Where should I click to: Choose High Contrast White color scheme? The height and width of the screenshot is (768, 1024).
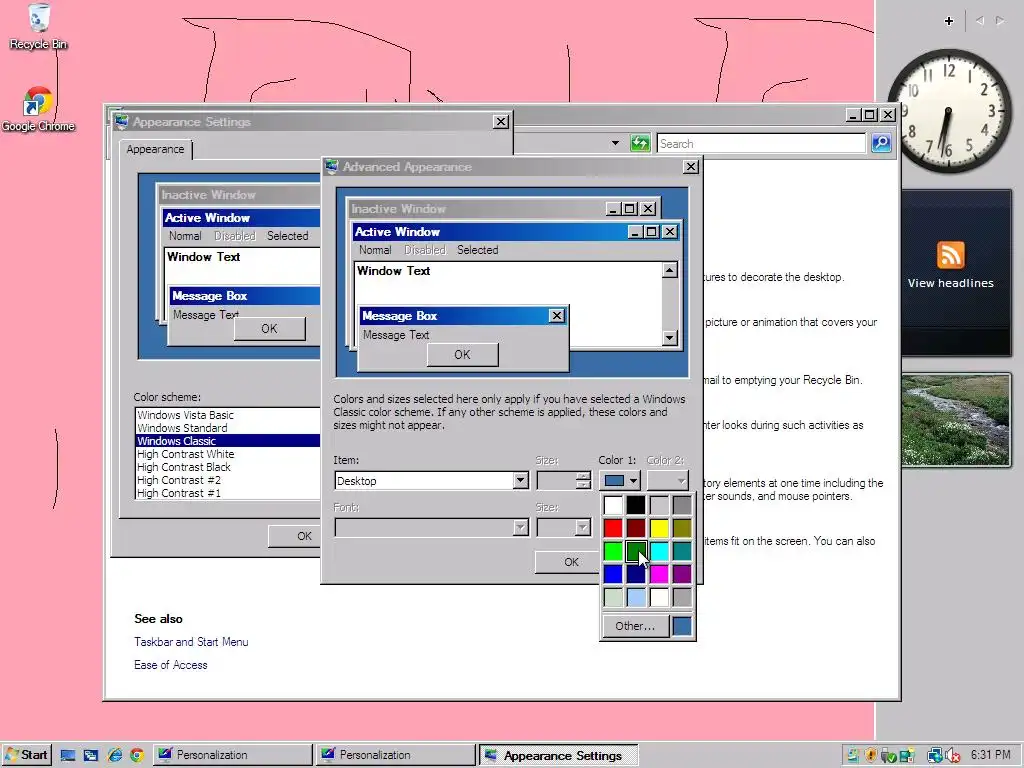228,454
